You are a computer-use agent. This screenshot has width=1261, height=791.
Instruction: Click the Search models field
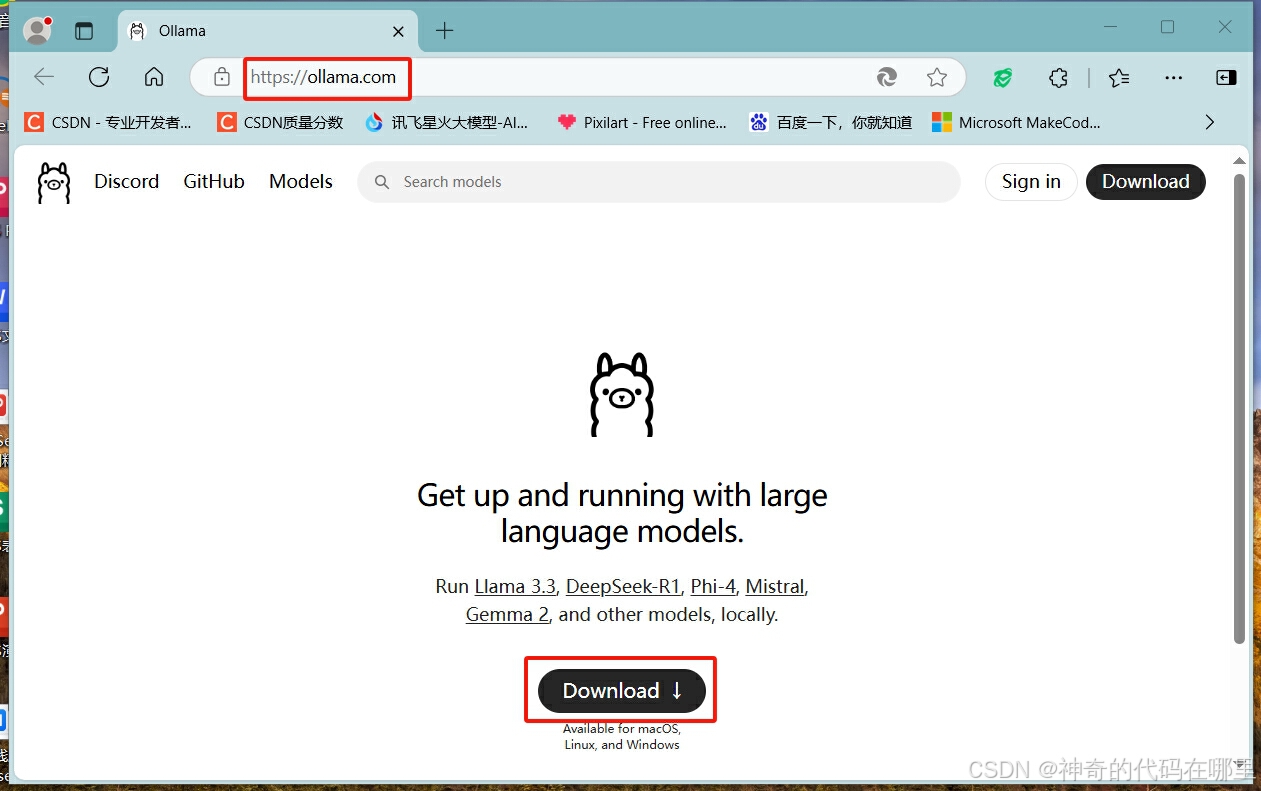pyautogui.click(x=659, y=182)
